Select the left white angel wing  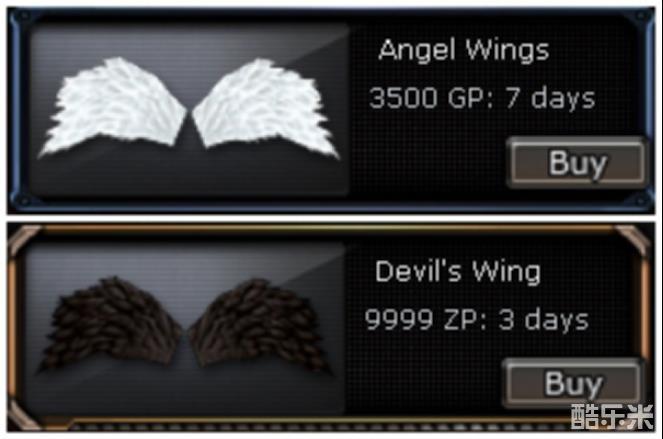point(113,106)
